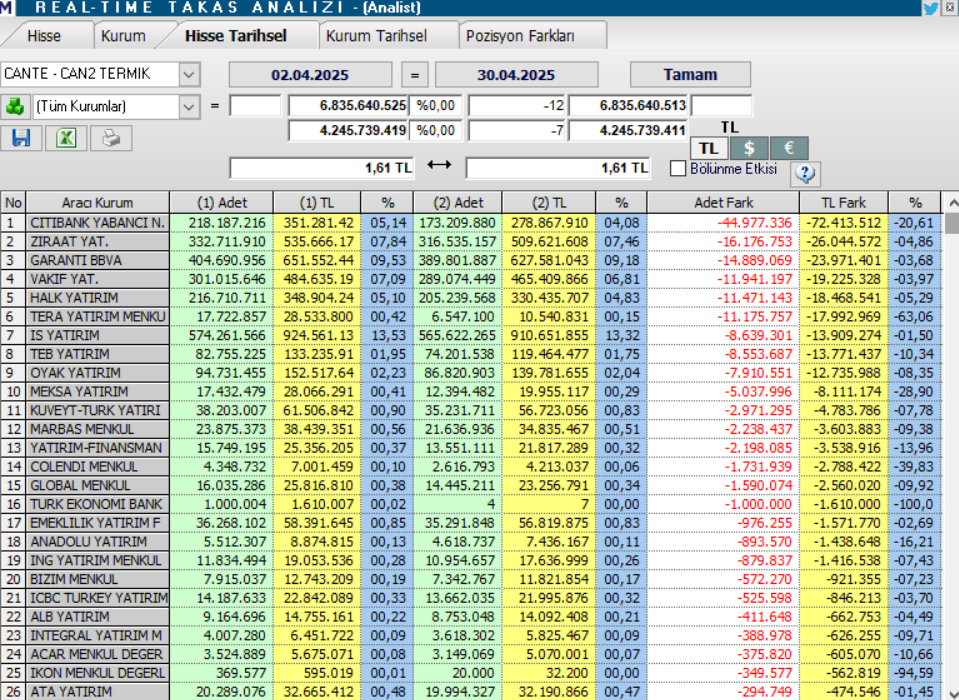The height and width of the screenshot is (700, 959).
Task: Select the KUVEYT-TURK YATIRI row
Action: tap(471, 410)
